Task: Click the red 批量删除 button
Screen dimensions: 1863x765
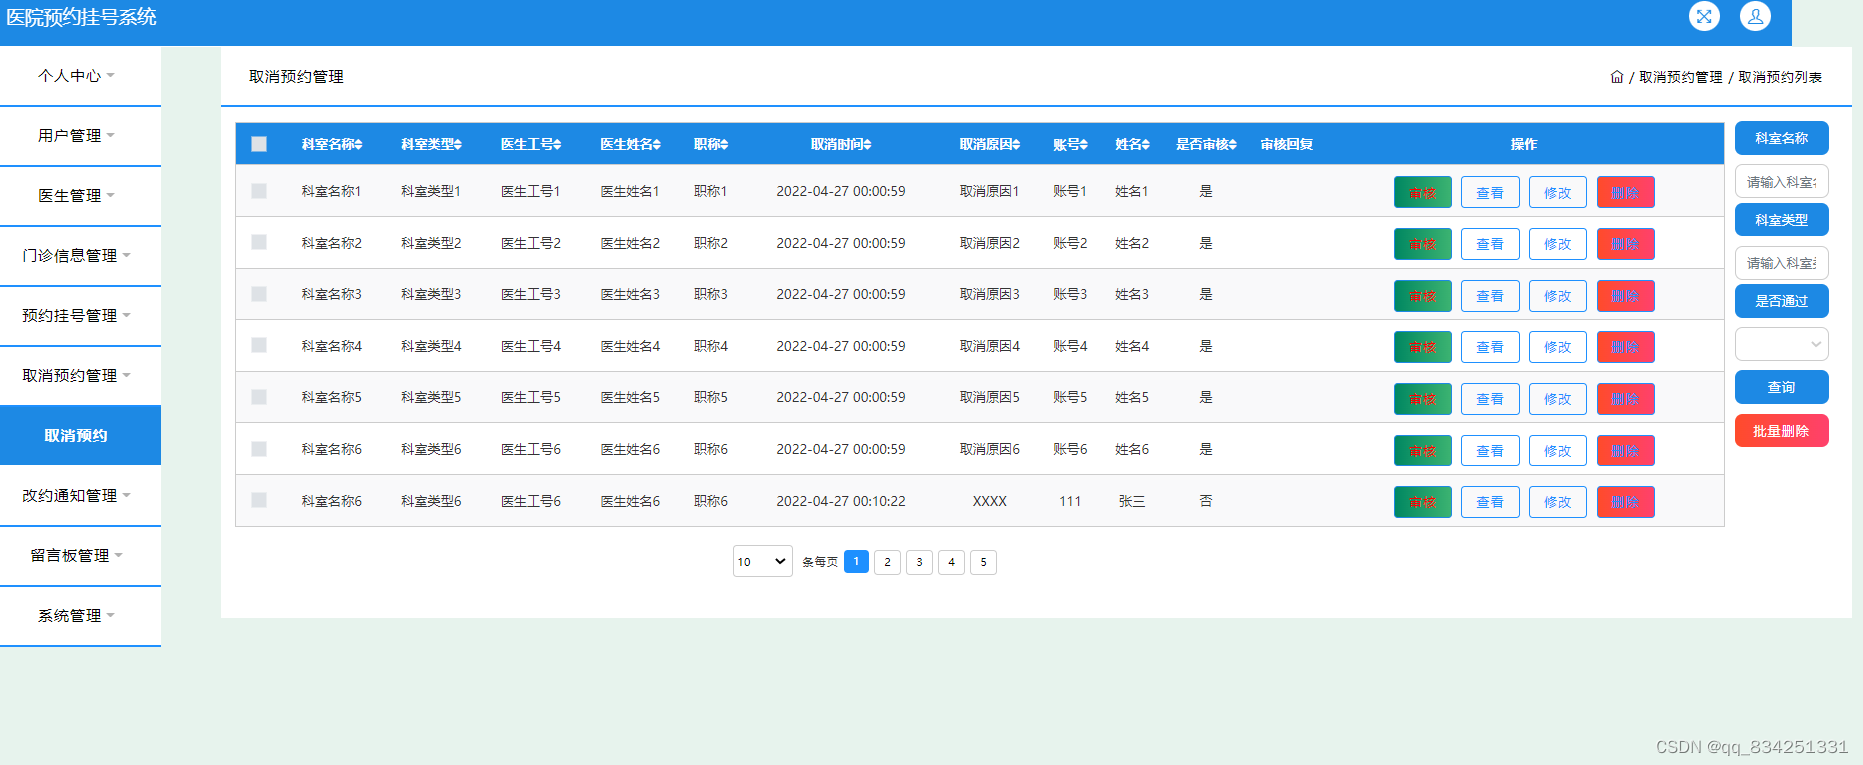Action: pos(1781,431)
